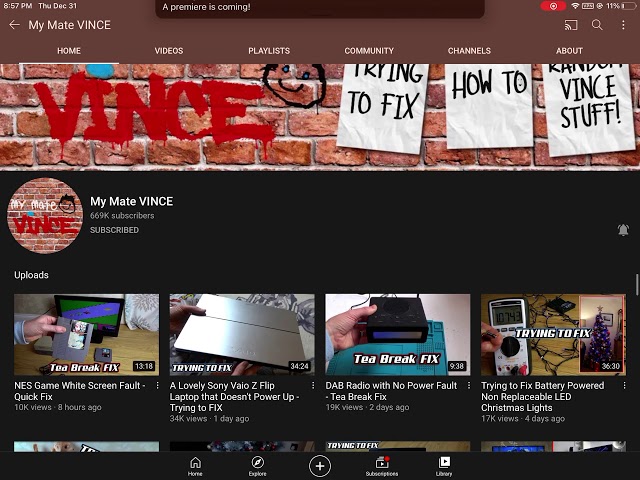
Task: Click the 8:57 PM clock in status bar
Action: pos(18,6)
